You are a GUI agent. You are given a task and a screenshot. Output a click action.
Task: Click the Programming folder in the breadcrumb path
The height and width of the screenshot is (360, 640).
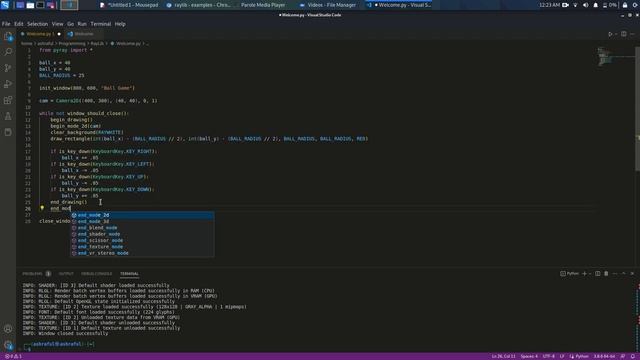[x=72, y=43]
